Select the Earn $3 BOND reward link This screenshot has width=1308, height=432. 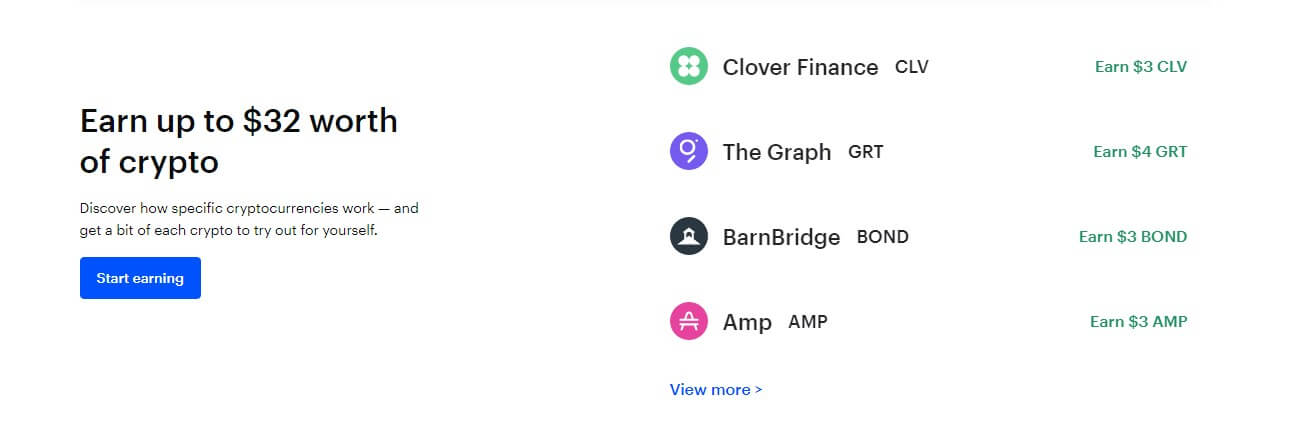(1133, 237)
